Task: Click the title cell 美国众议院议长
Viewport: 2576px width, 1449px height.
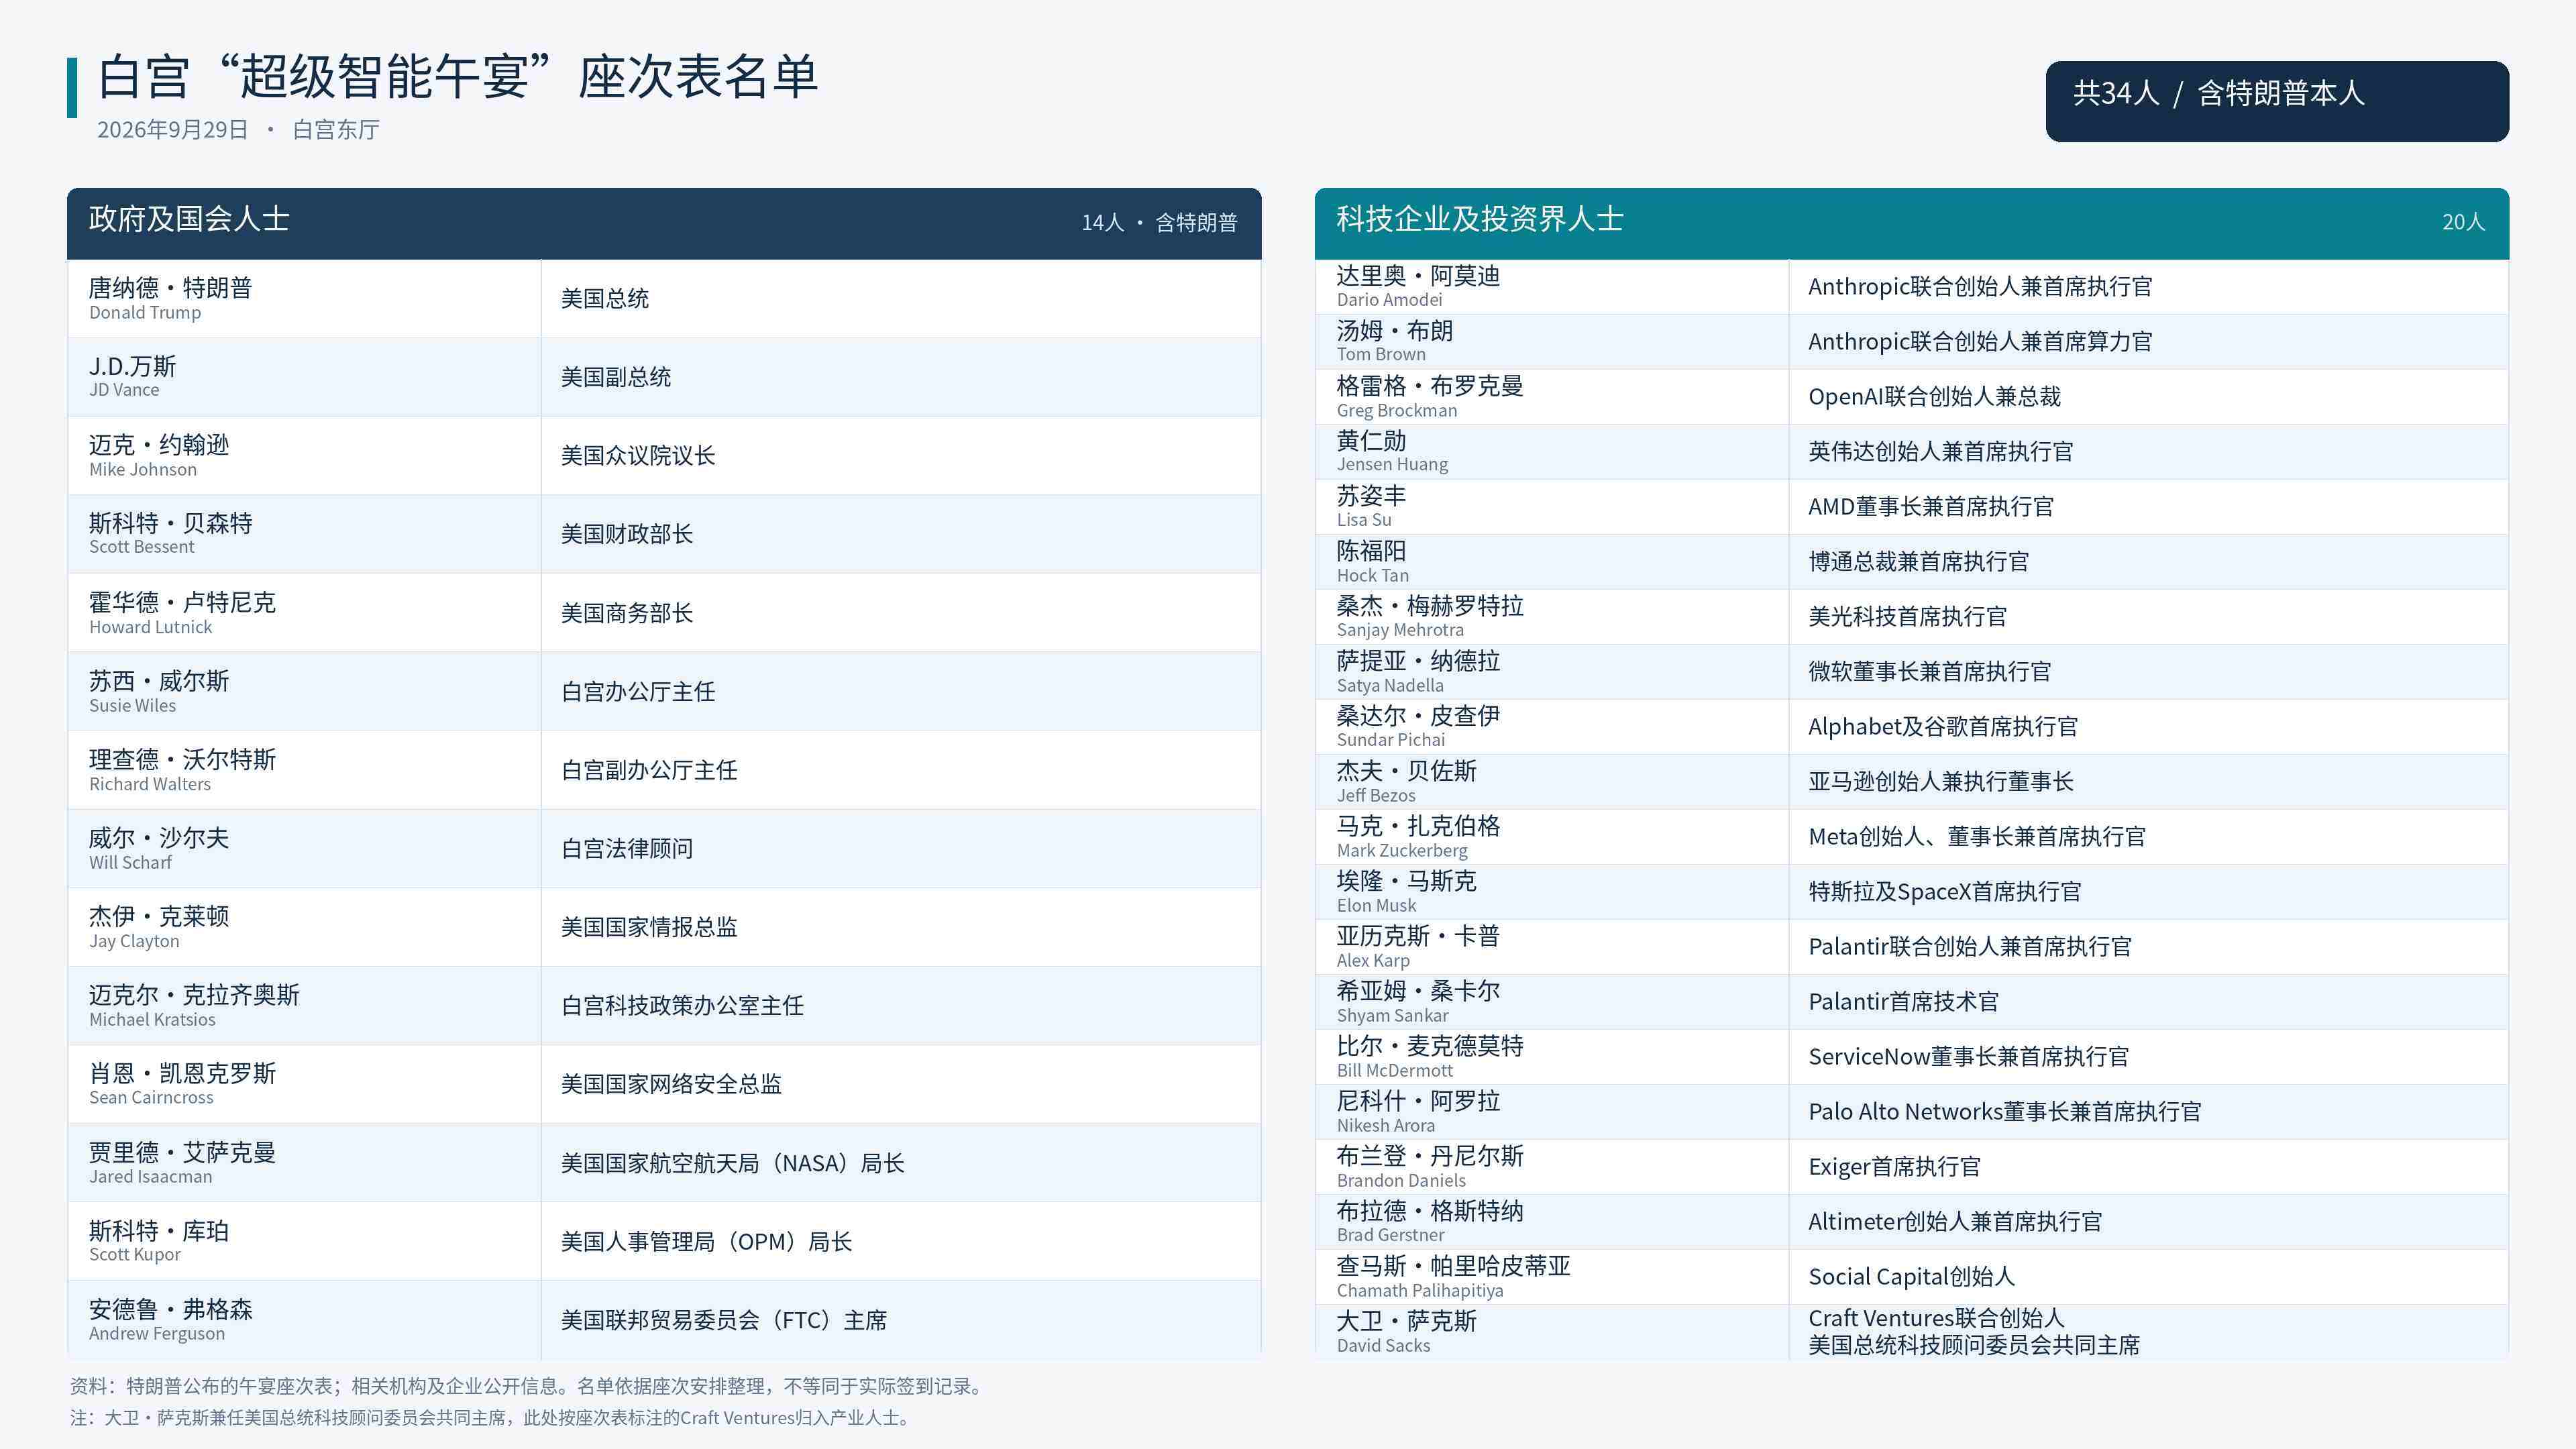Action: coord(638,456)
